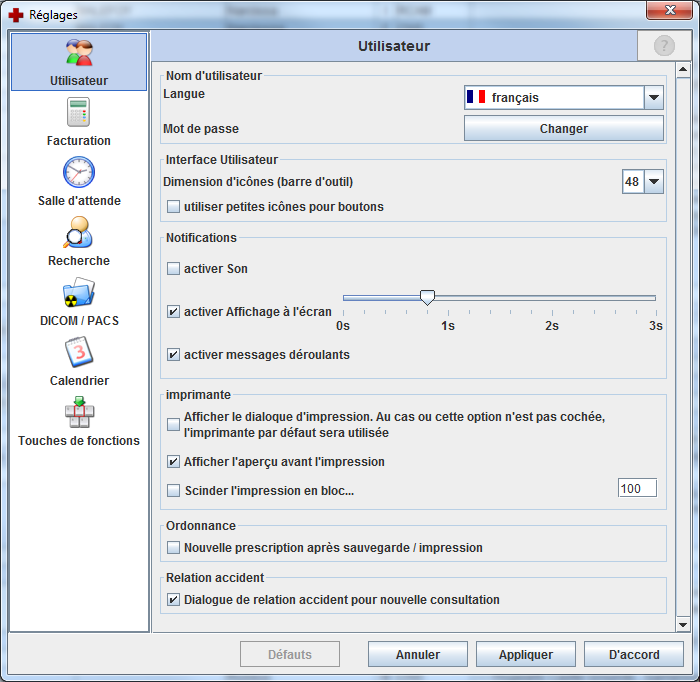Enable Nouvelle prescription après sauvegarde checkbox
Screen dimensions: 700x682
pos(174,548)
